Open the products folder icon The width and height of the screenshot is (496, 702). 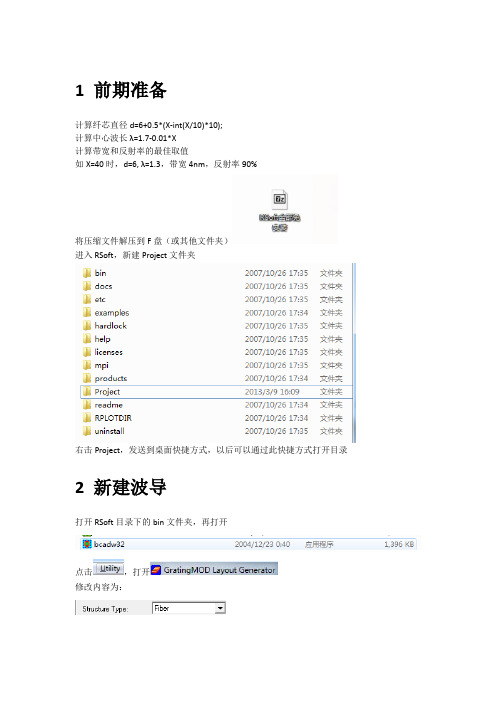pos(87,378)
